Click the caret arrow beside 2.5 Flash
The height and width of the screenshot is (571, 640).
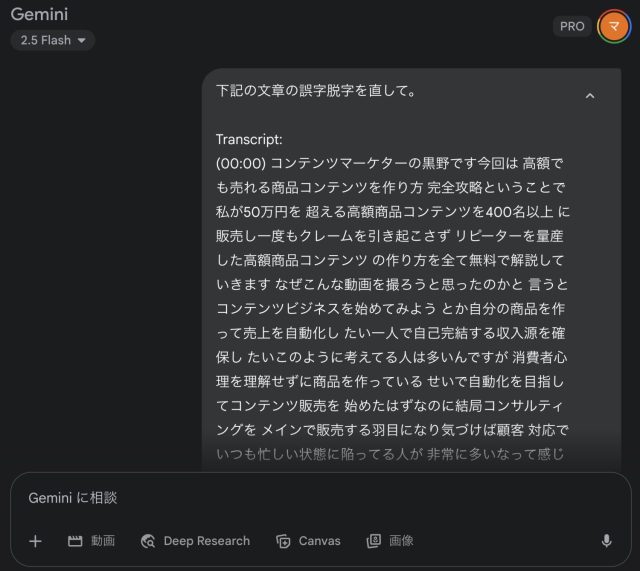[81, 40]
